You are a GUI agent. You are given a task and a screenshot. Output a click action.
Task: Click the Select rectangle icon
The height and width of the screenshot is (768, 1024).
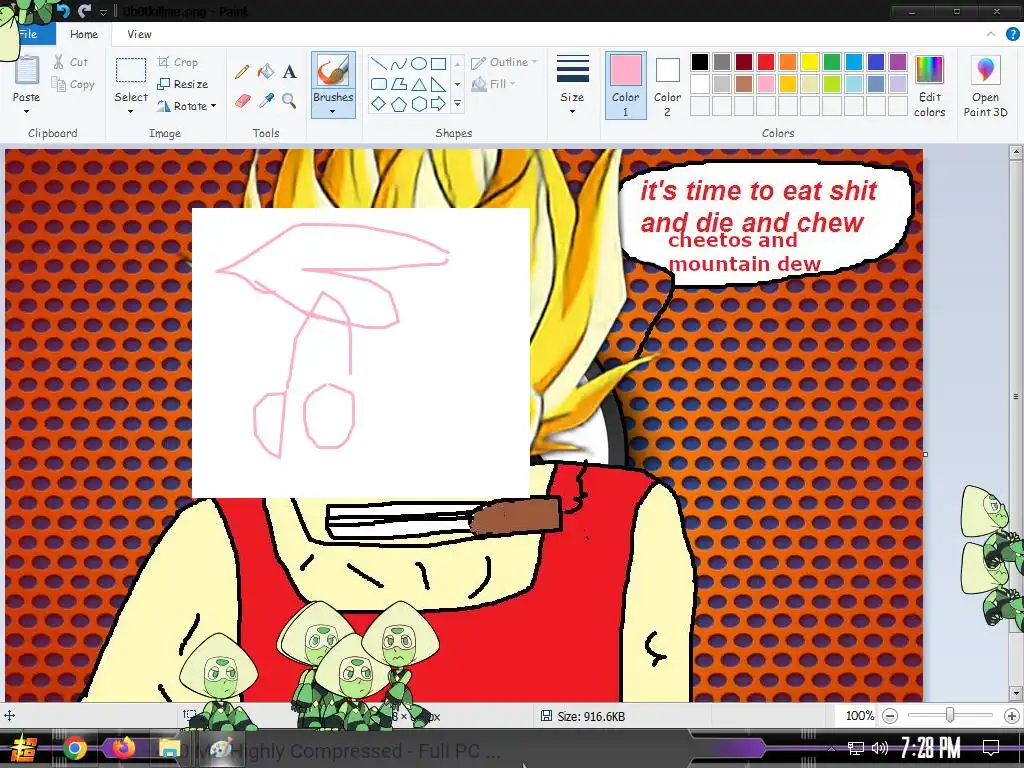pos(131,70)
